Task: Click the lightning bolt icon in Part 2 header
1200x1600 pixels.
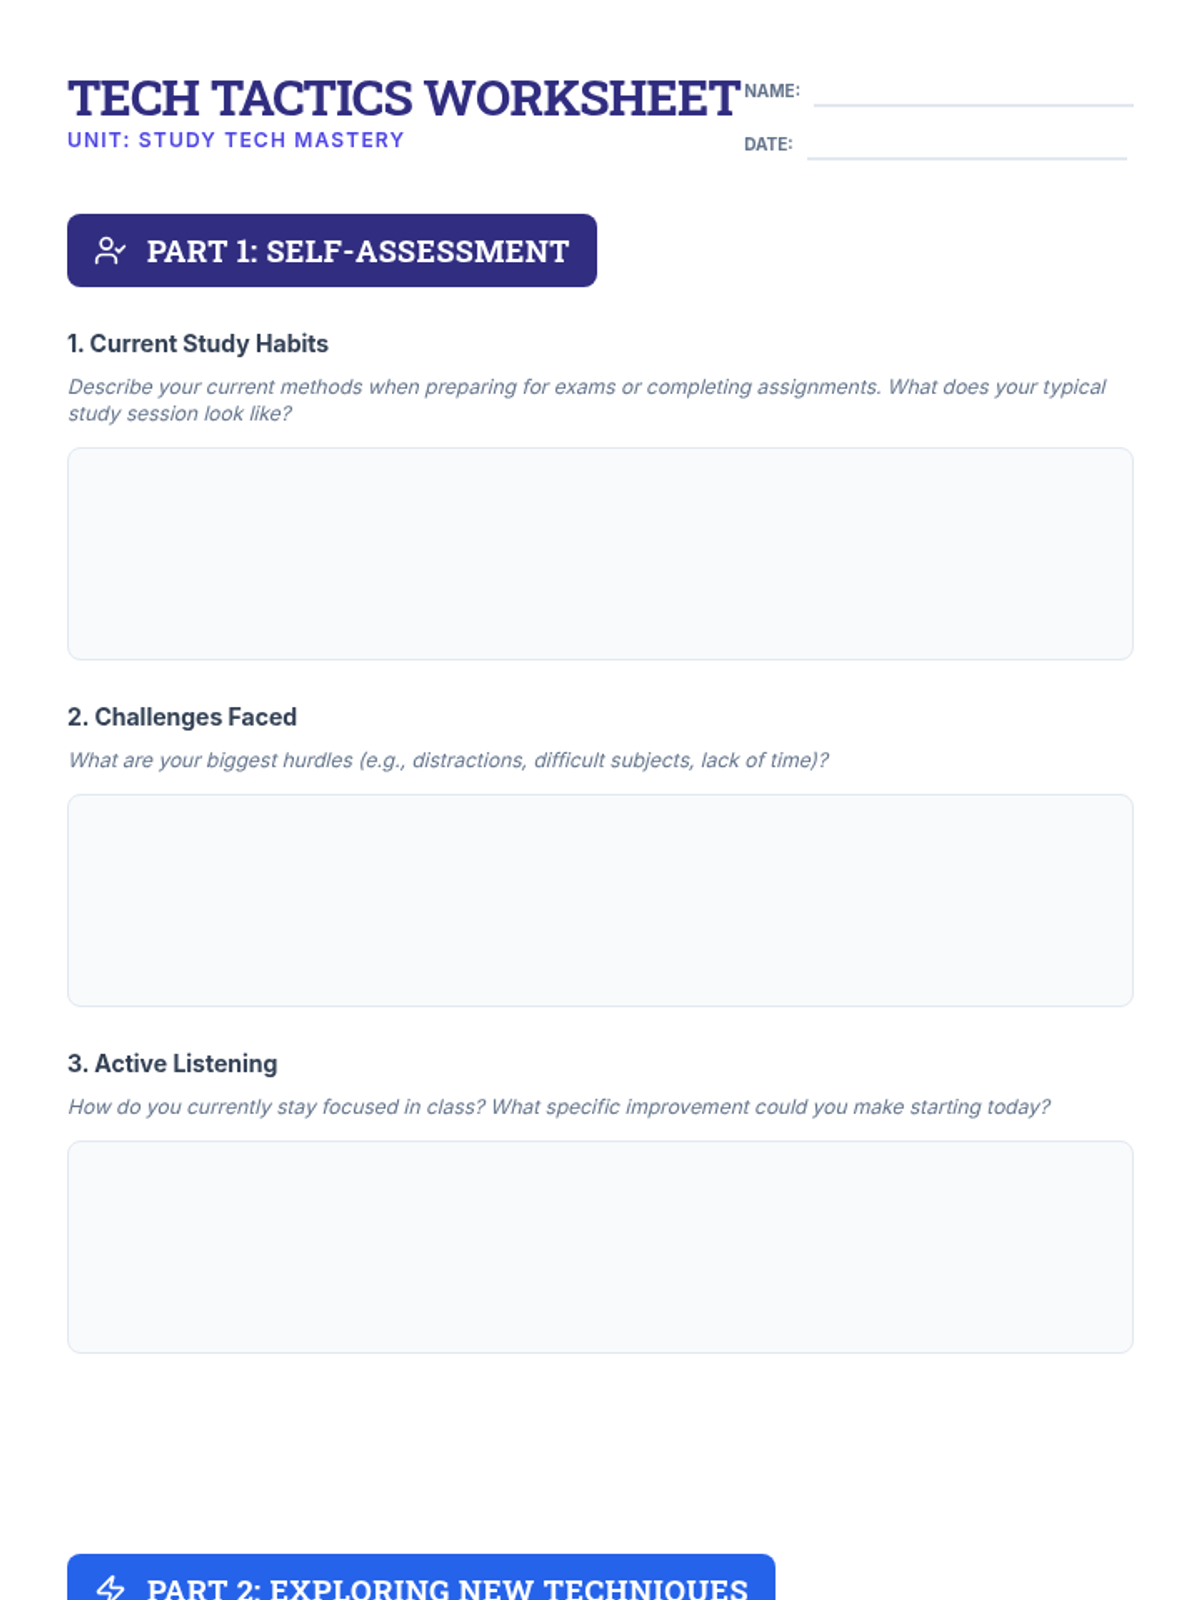Action: (x=110, y=1588)
